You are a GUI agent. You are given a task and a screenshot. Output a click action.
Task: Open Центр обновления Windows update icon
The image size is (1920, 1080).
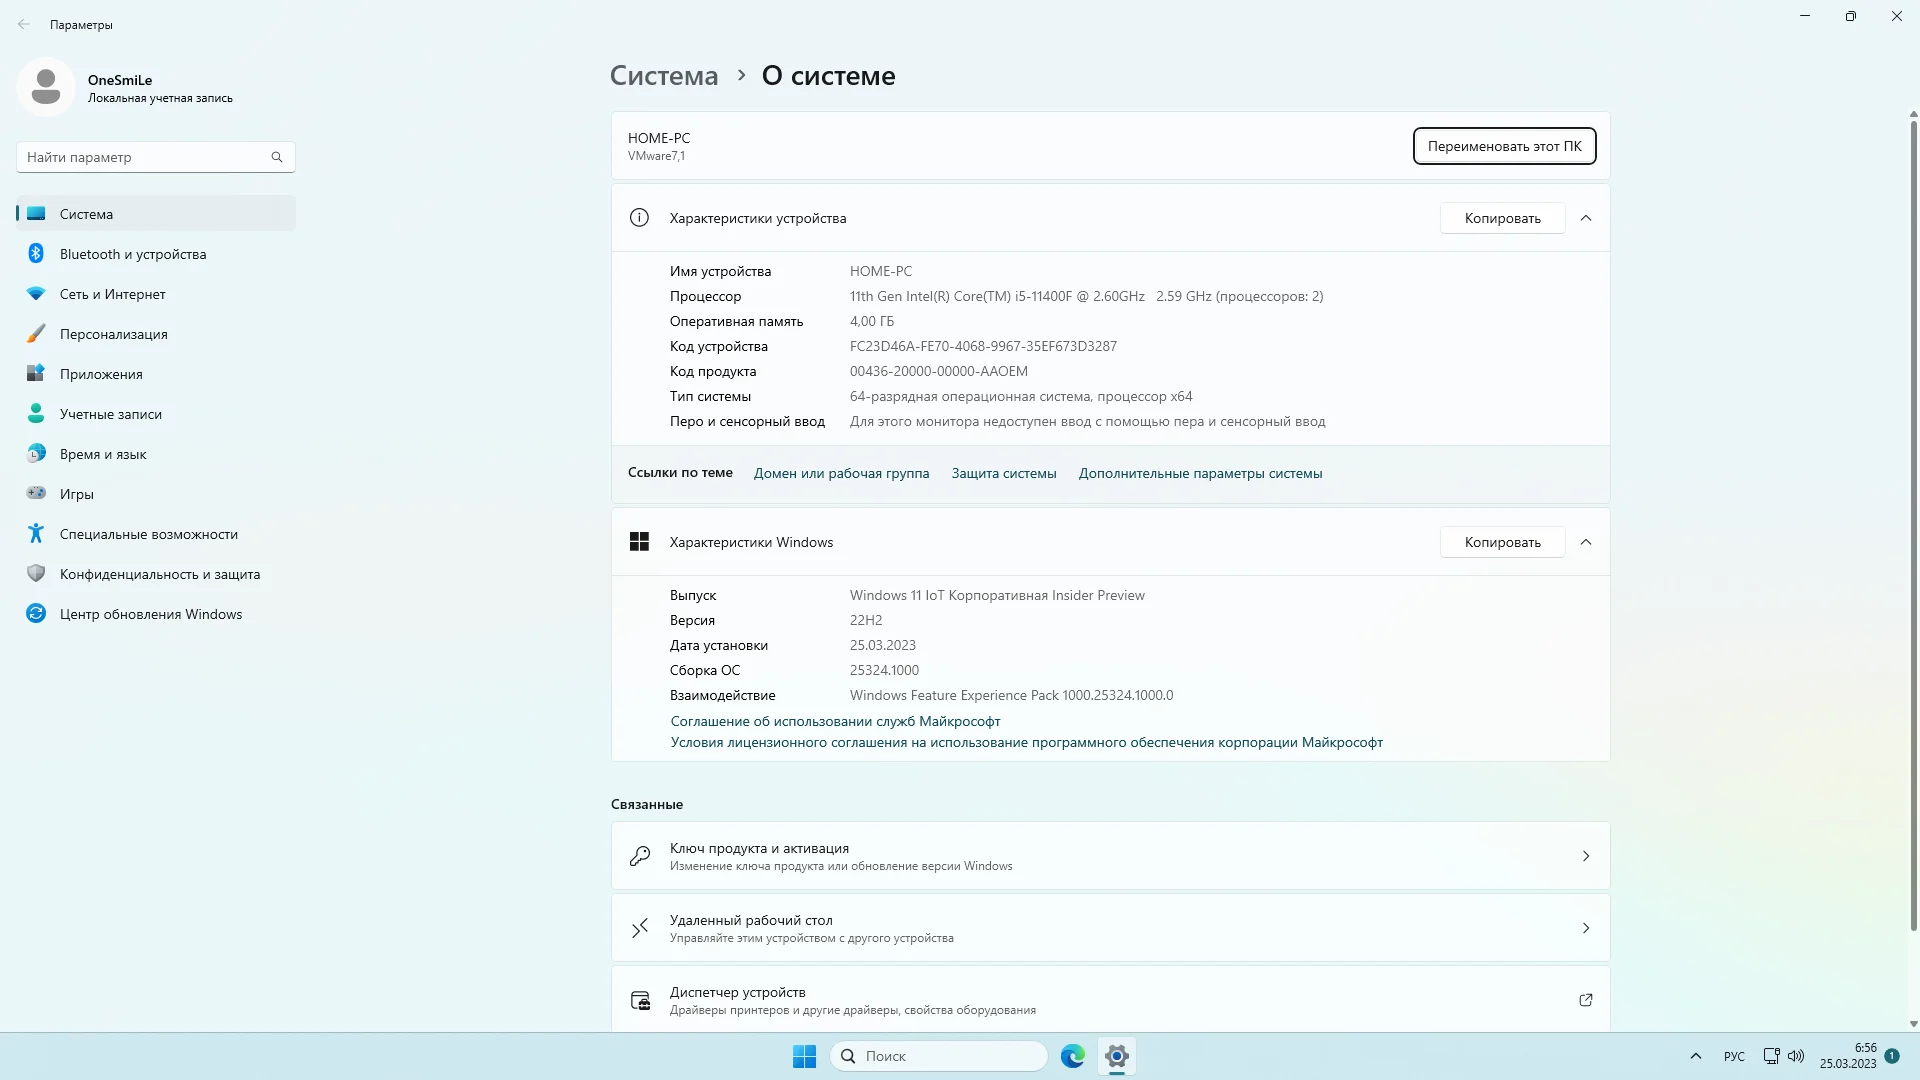pyautogui.click(x=36, y=614)
